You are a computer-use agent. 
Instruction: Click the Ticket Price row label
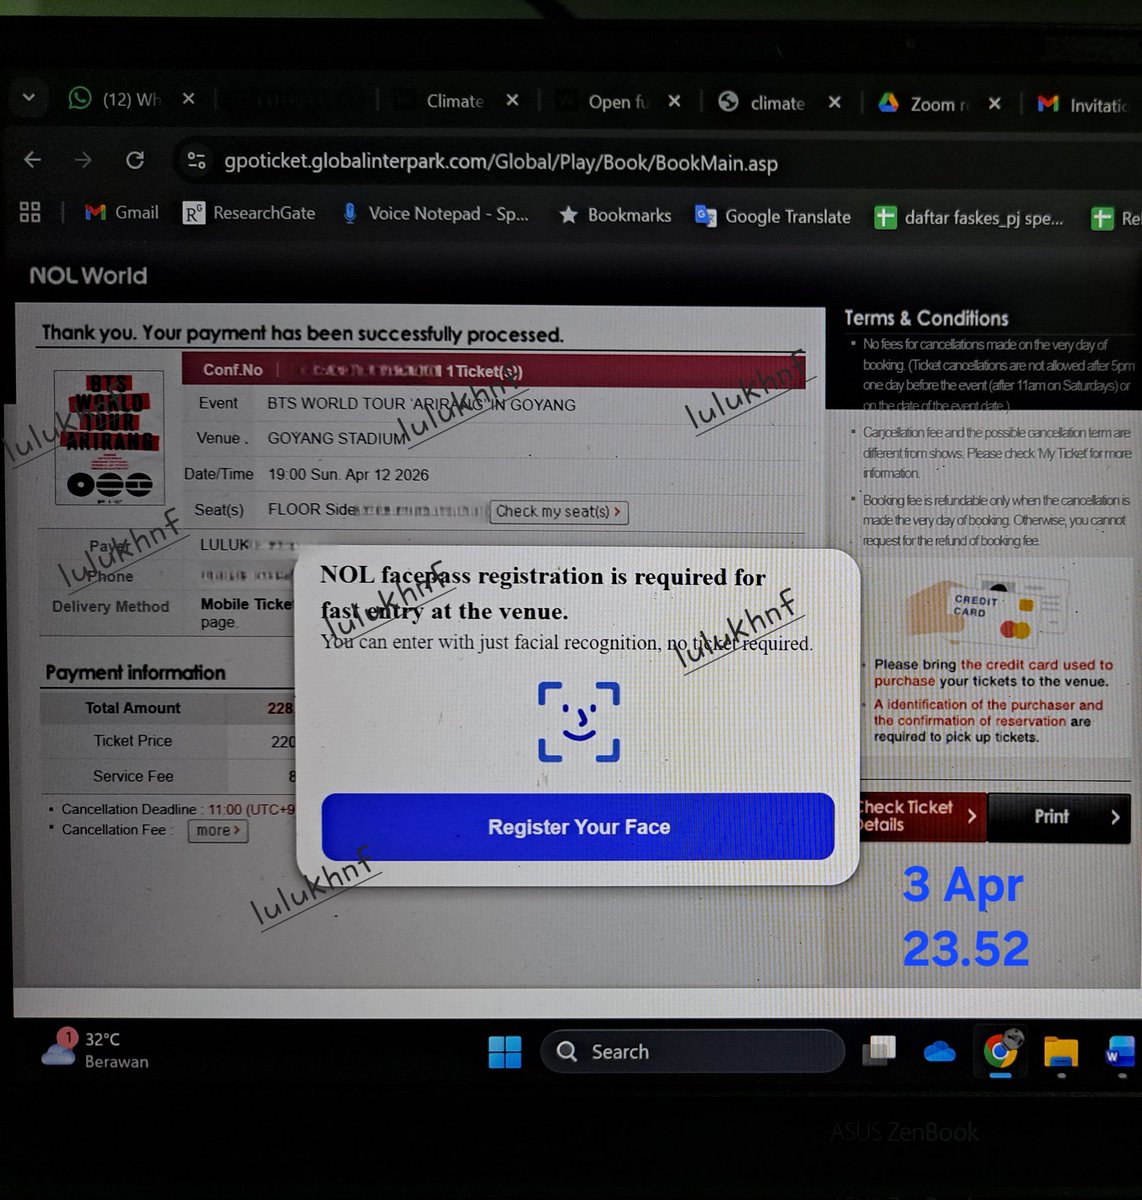point(133,741)
